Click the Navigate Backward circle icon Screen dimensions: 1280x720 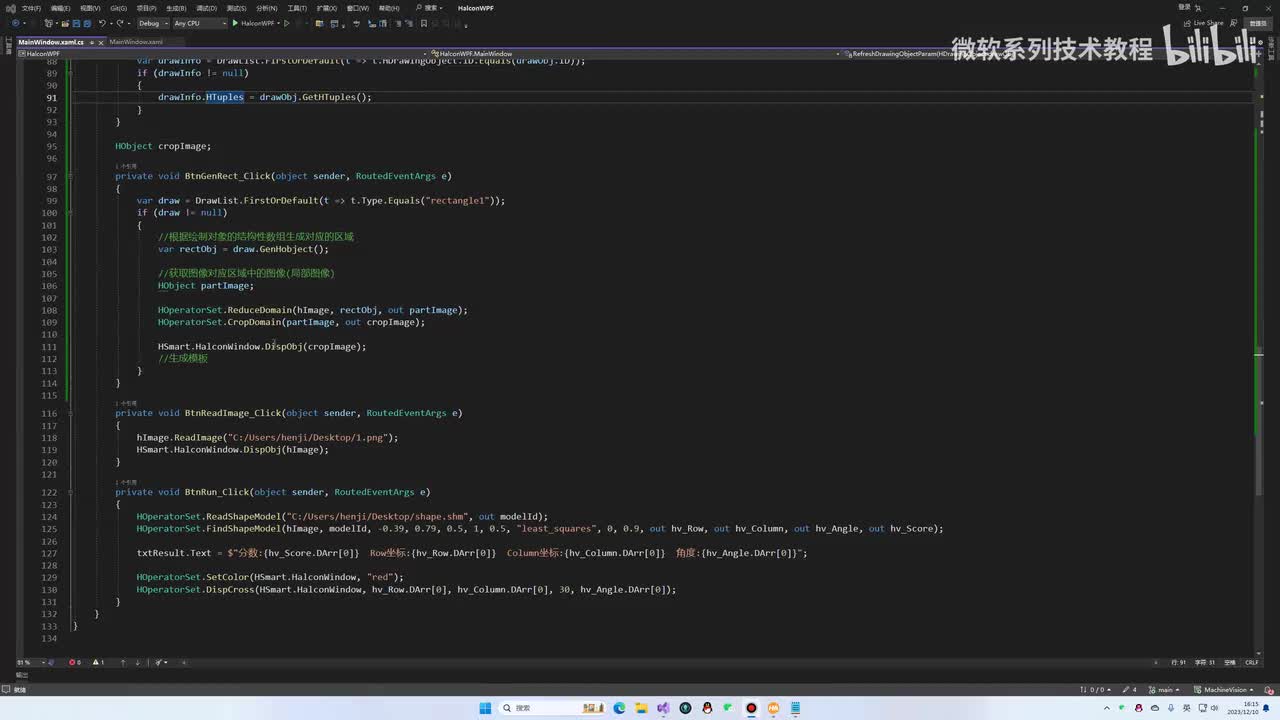tap(15, 23)
